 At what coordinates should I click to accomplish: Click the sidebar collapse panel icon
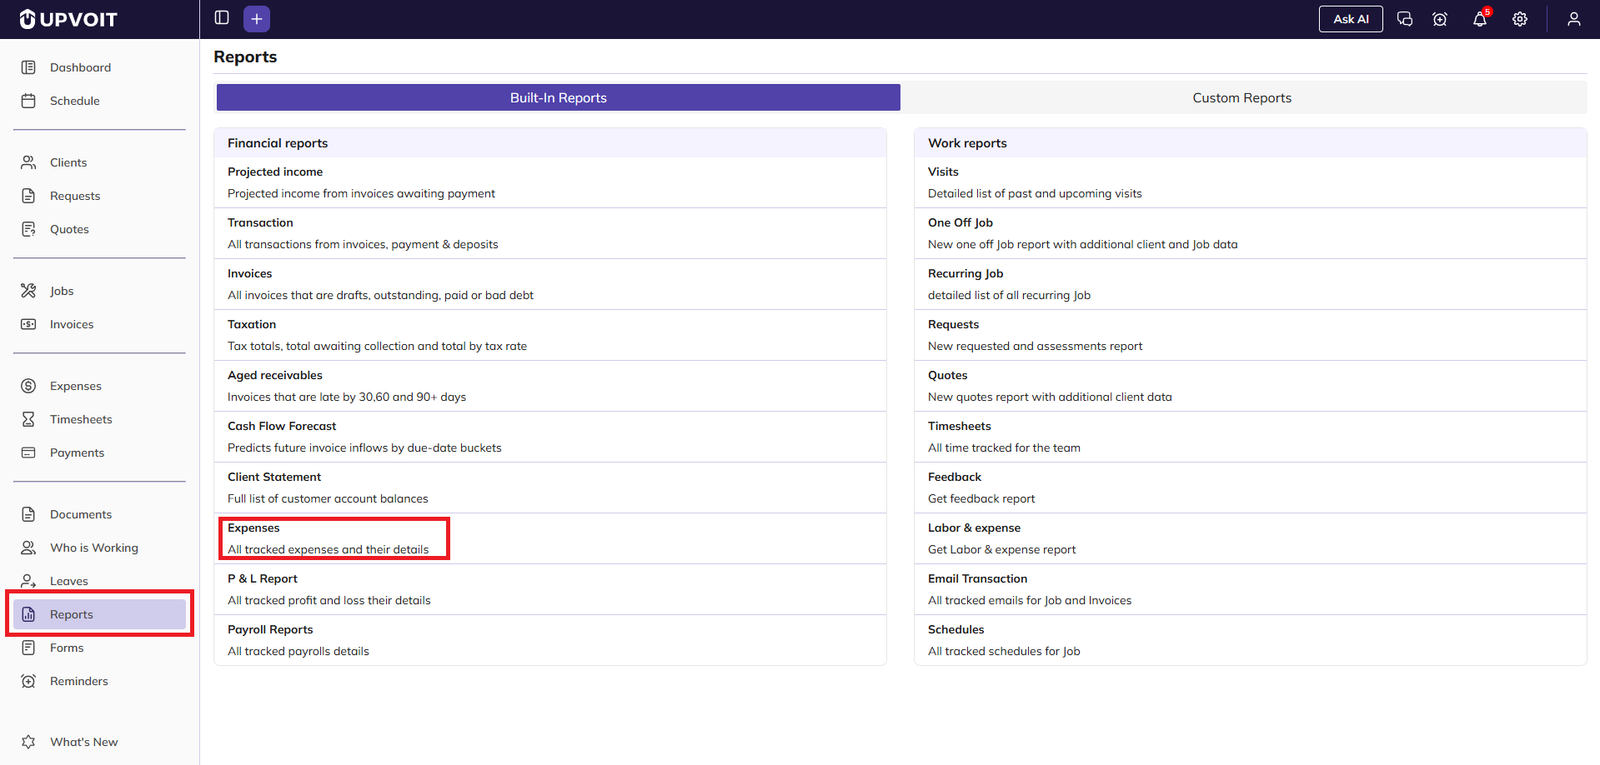[222, 18]
